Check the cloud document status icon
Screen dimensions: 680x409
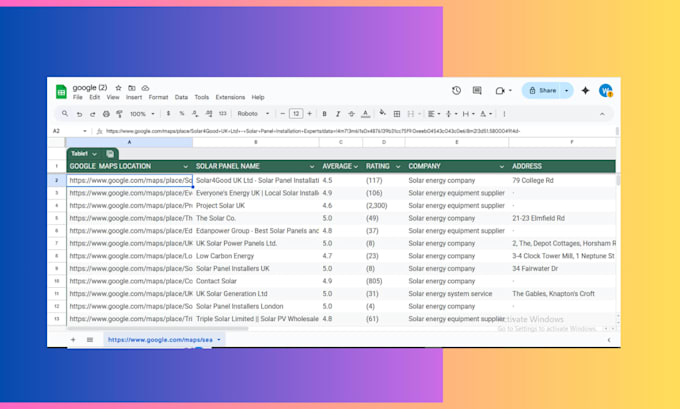pos(145,88)
